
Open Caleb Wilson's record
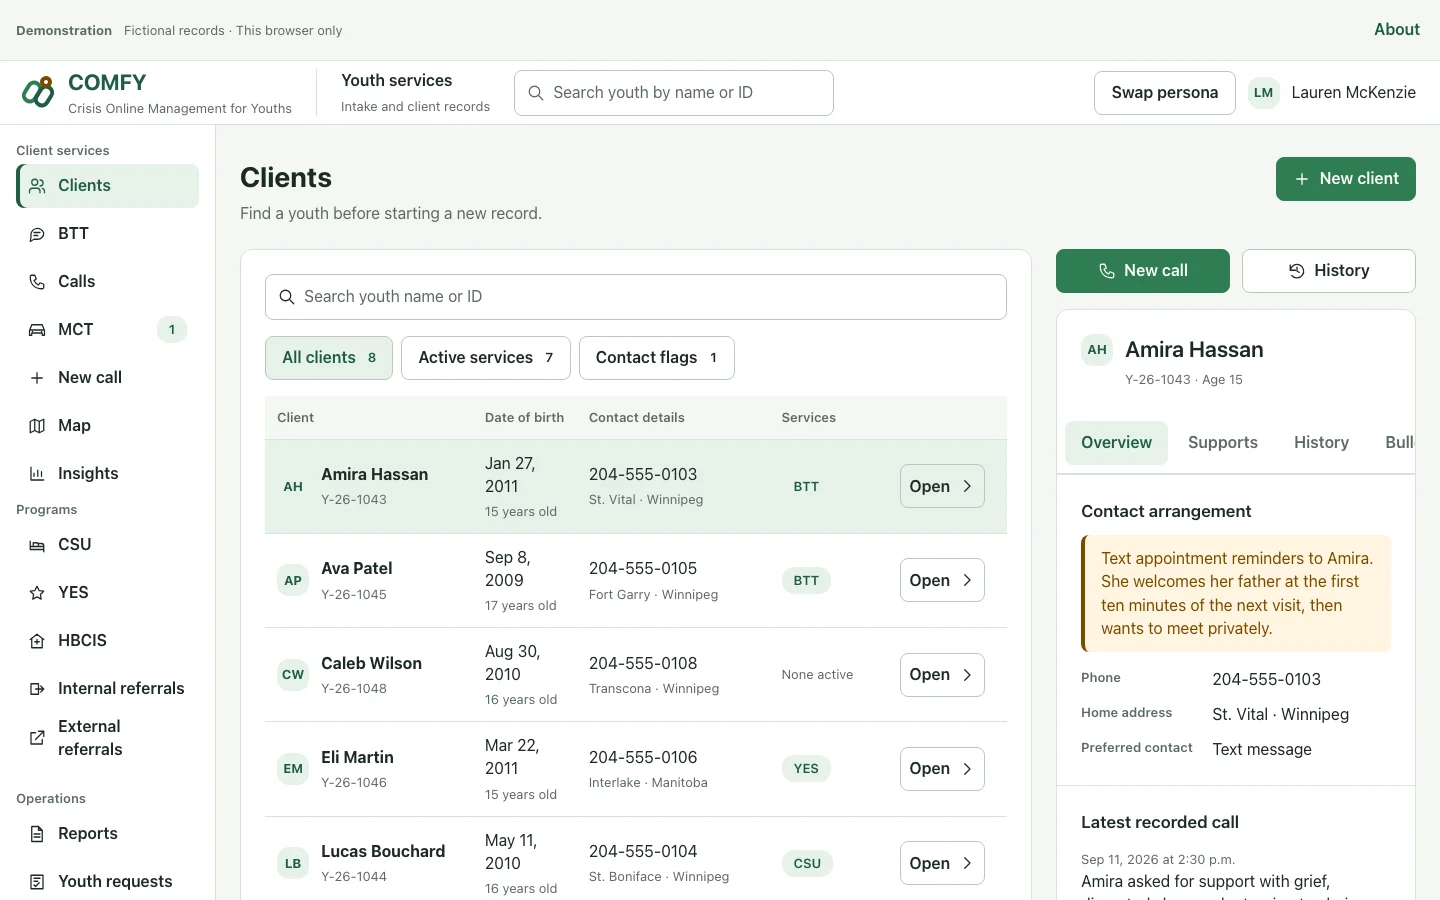point(942,675)
